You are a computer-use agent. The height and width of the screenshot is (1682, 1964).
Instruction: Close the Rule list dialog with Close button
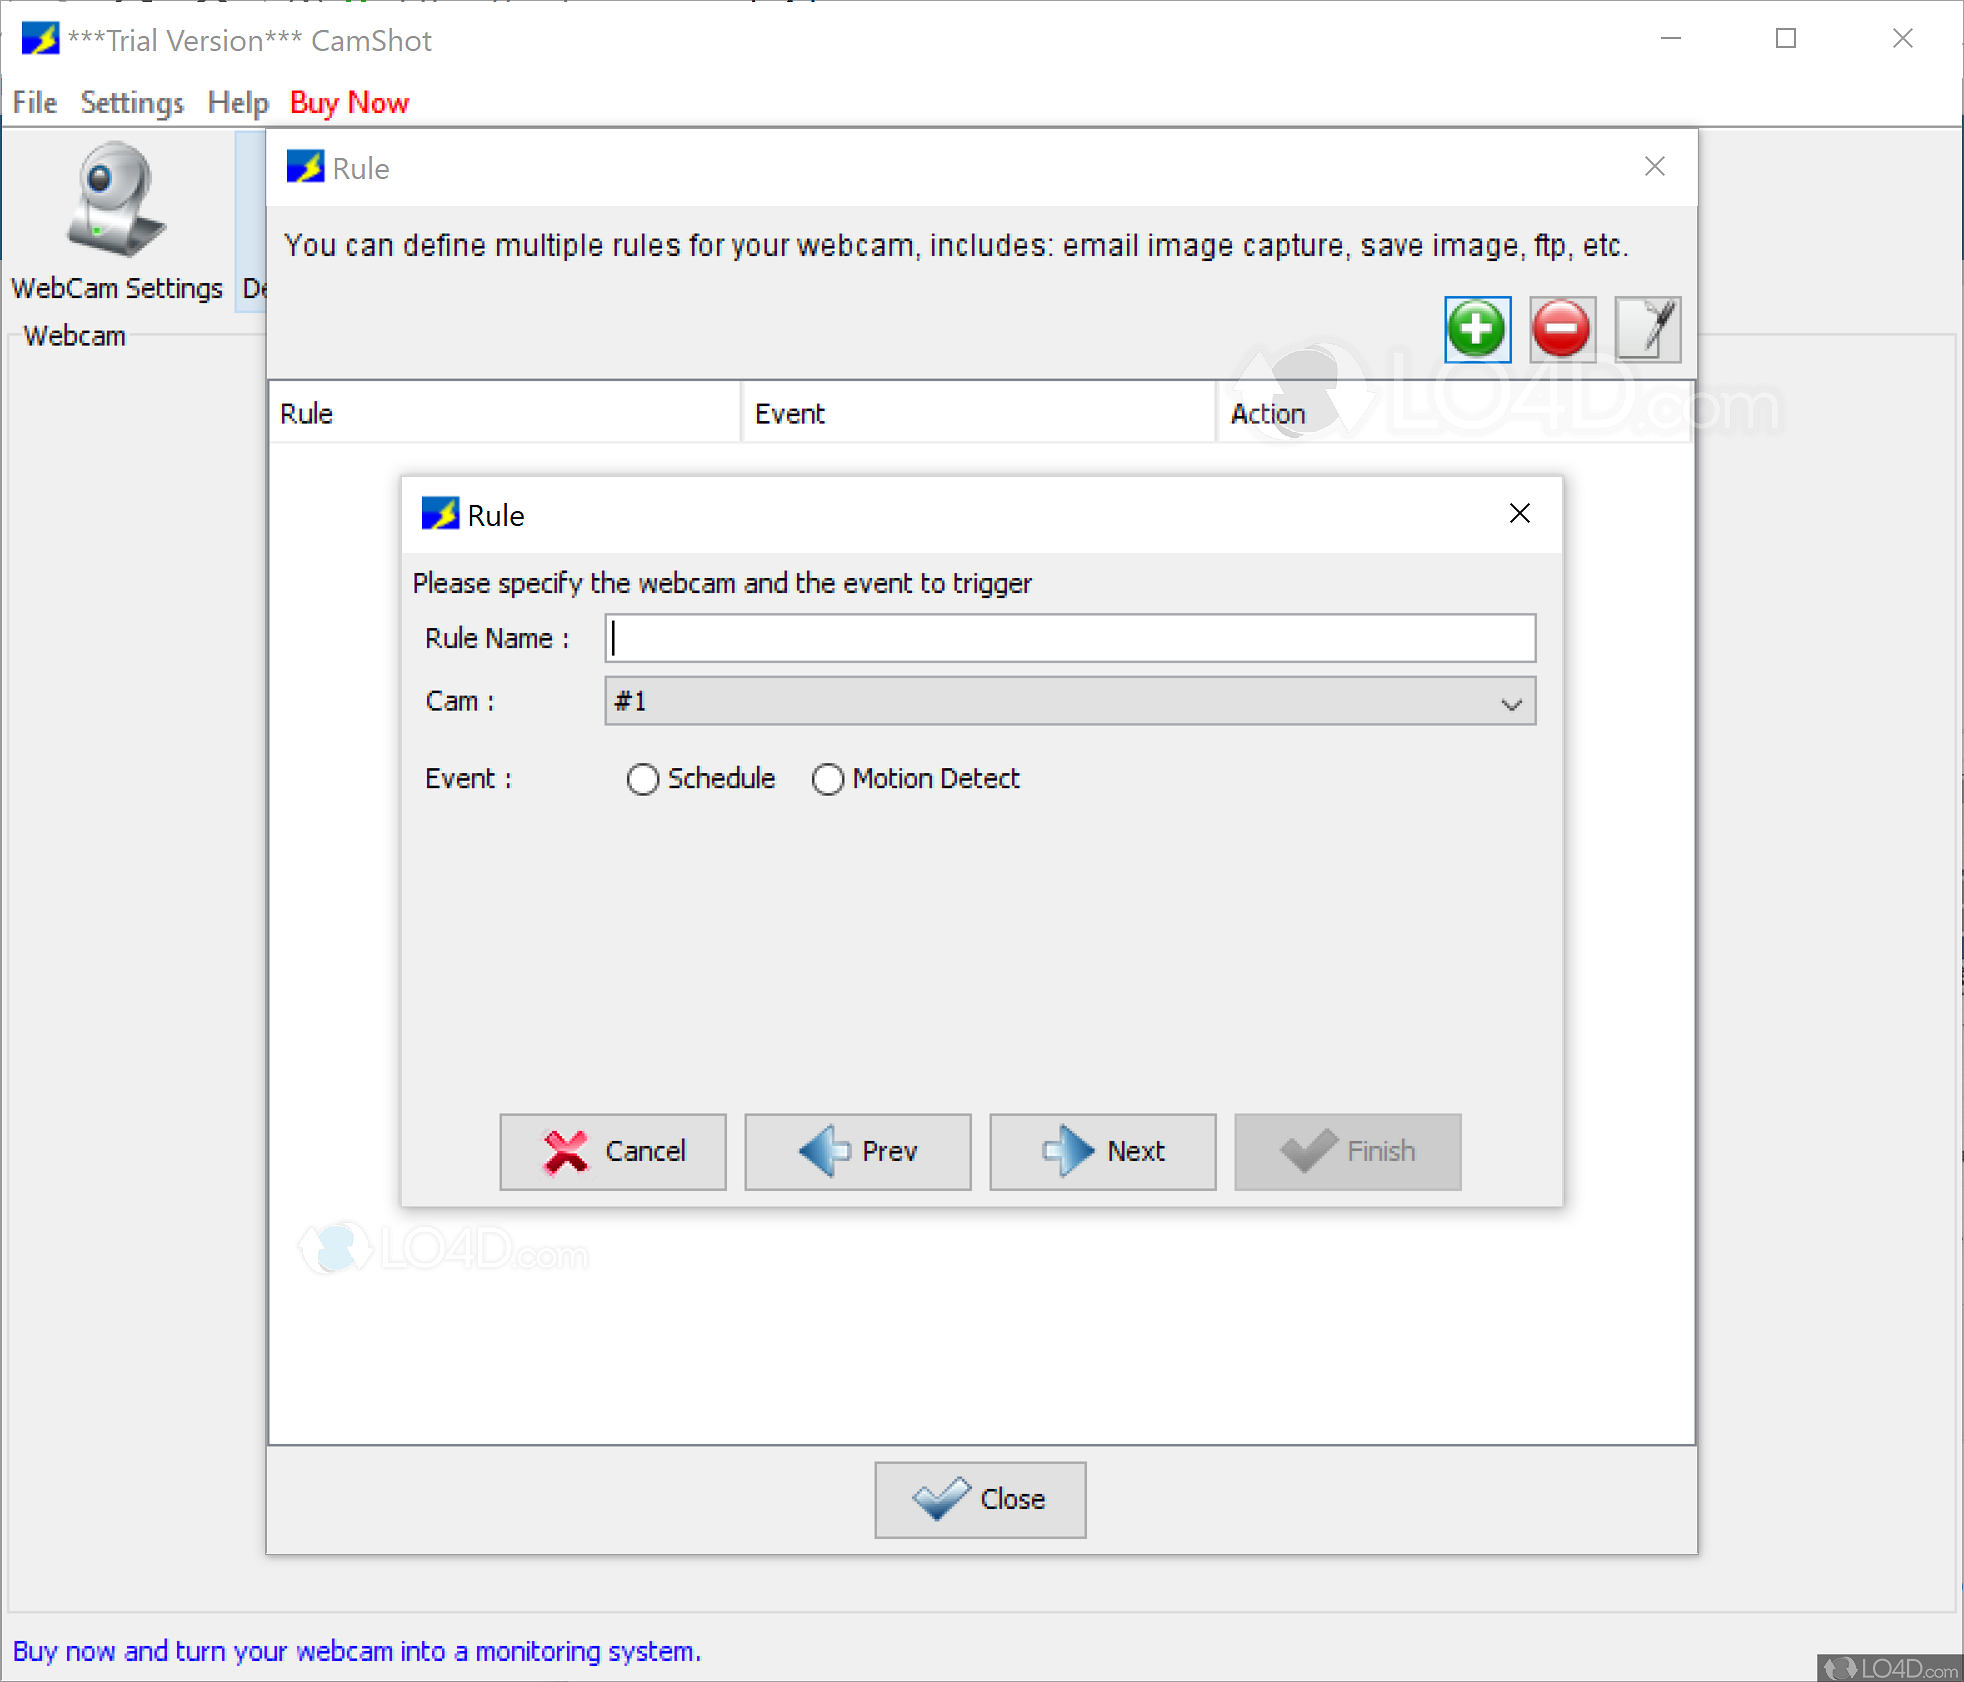point(980,1500)
